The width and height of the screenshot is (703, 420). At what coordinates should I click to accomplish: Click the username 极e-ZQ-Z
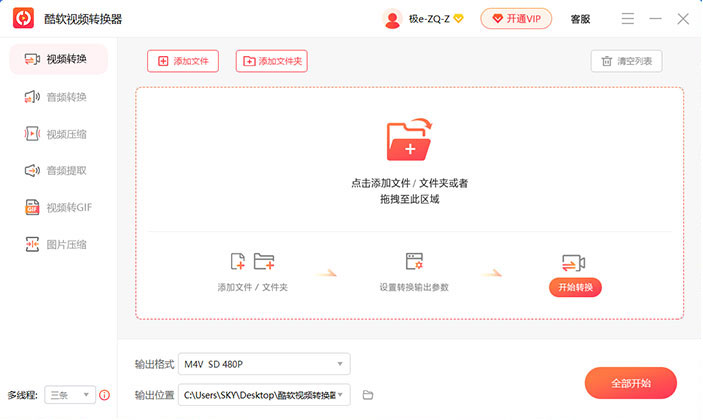coord(429,19)
